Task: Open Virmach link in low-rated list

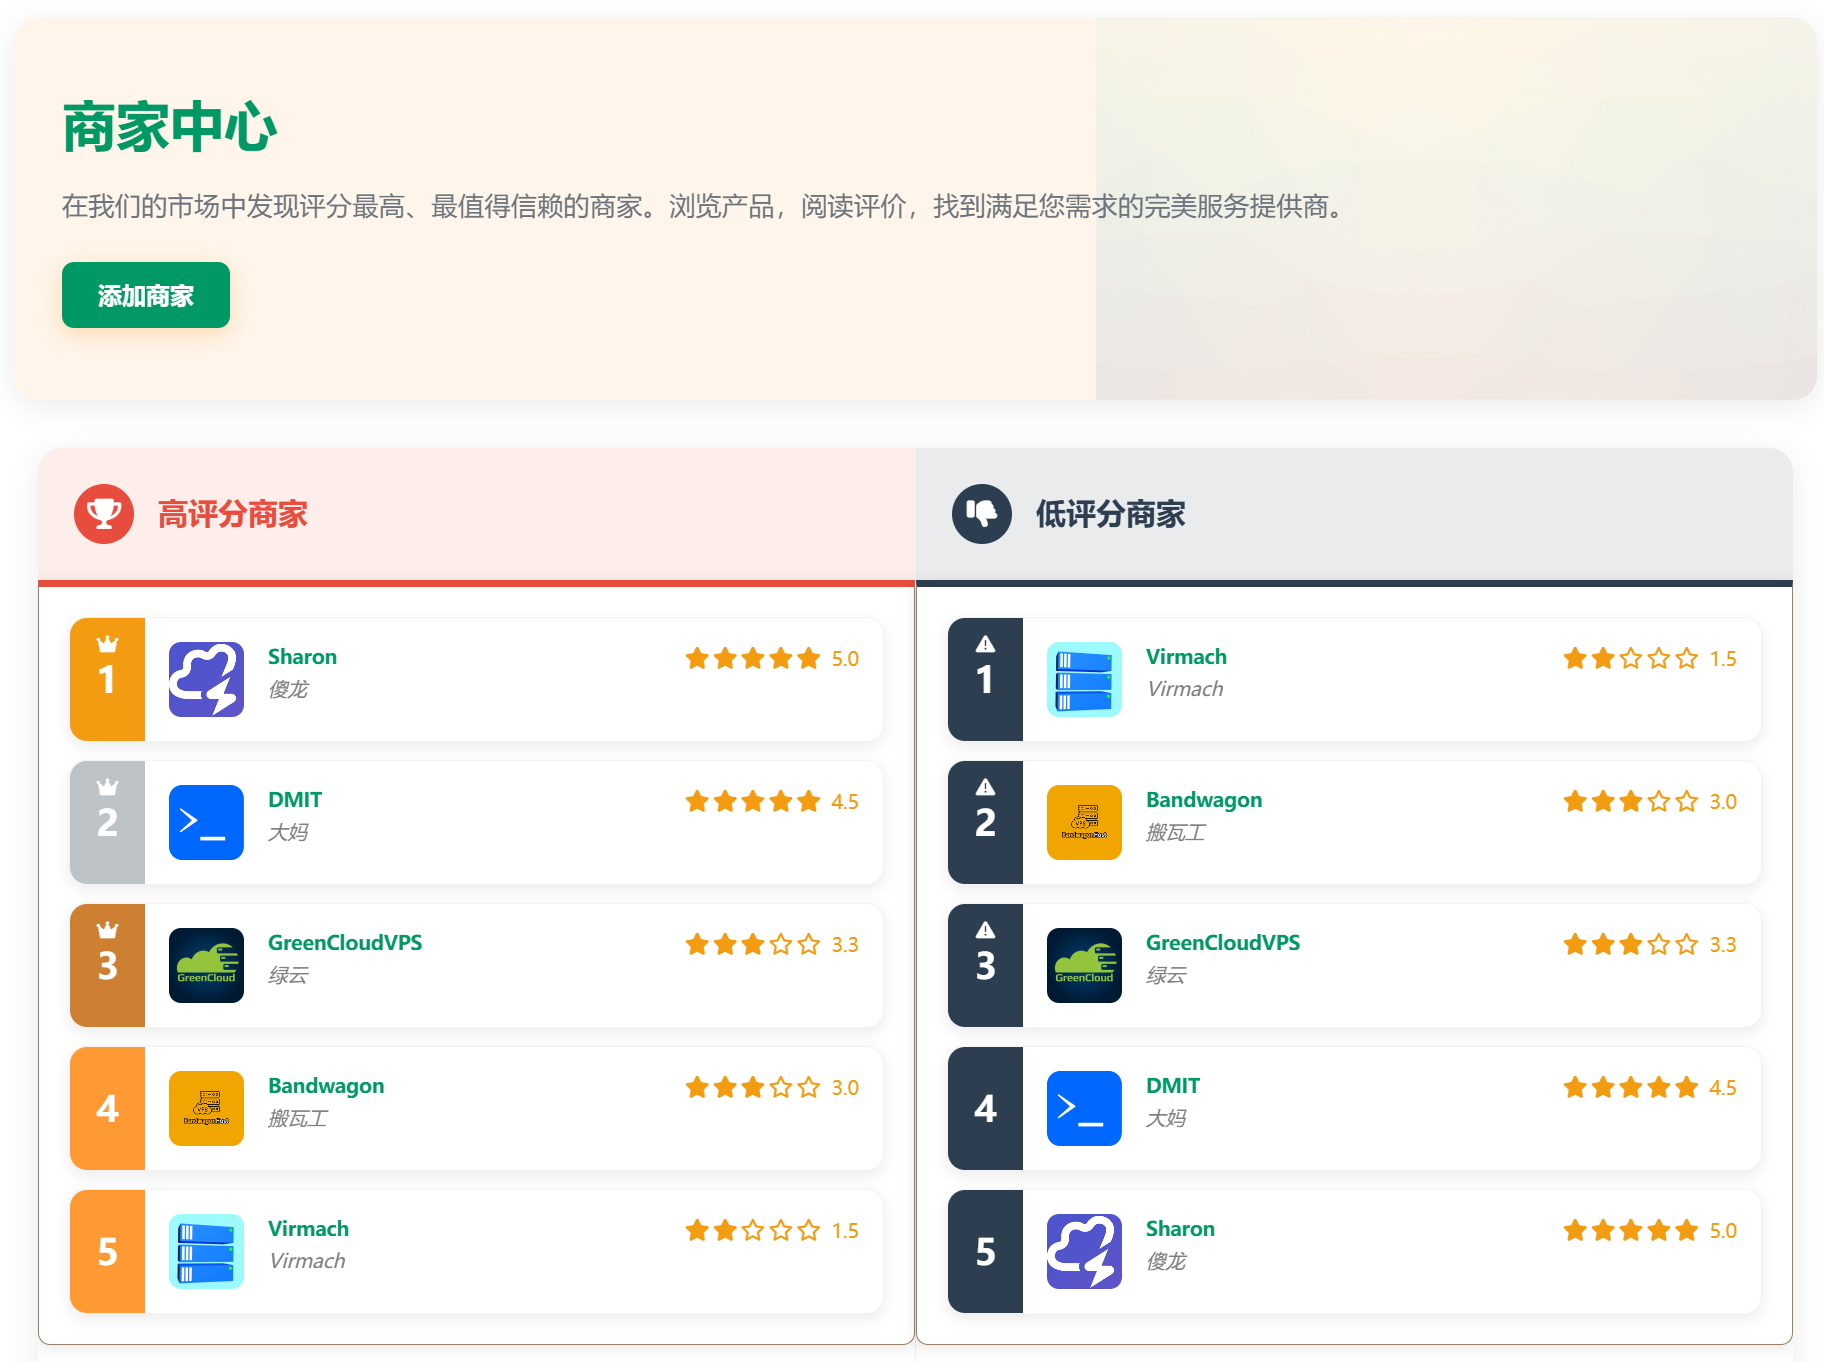Action: [x=1186, y=657]
